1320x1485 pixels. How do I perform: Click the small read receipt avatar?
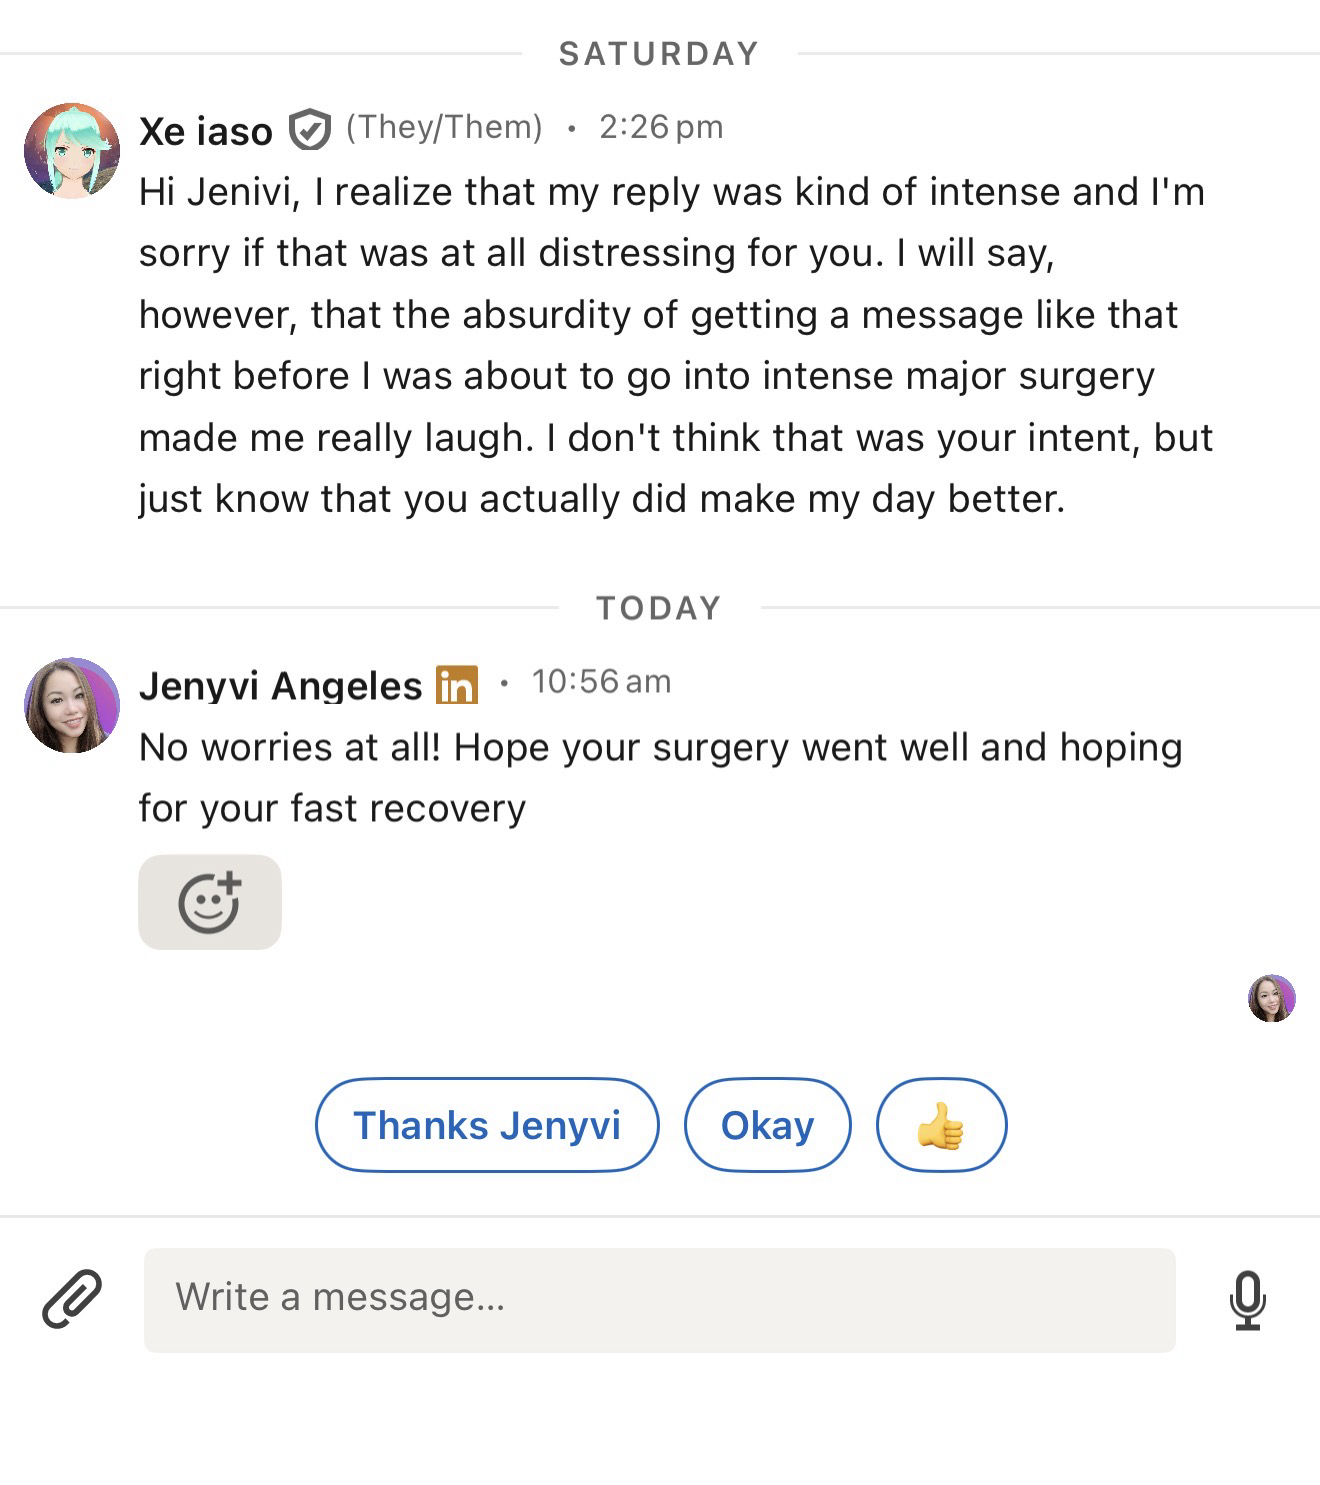tap(1271, 998)
